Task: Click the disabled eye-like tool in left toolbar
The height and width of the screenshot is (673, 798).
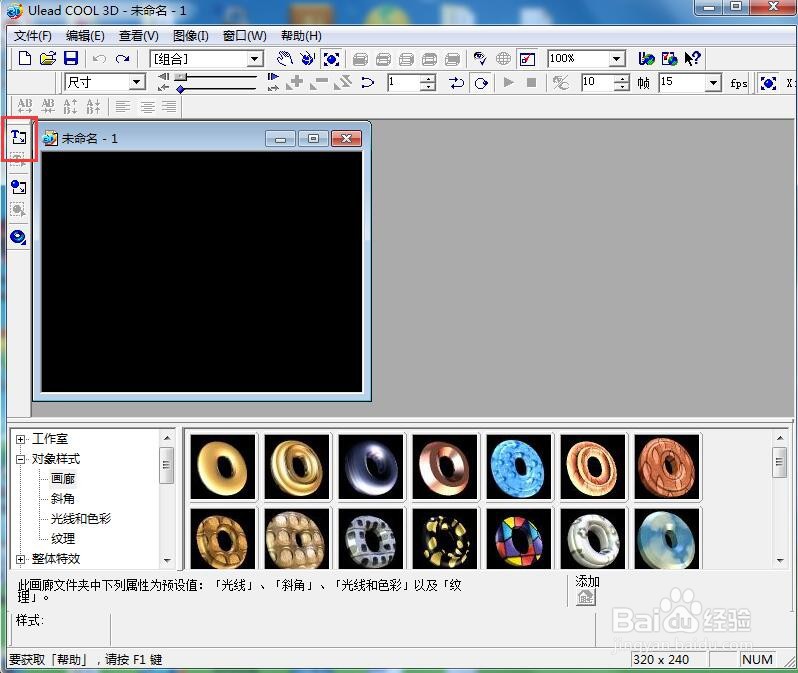Action: point(18,210)
